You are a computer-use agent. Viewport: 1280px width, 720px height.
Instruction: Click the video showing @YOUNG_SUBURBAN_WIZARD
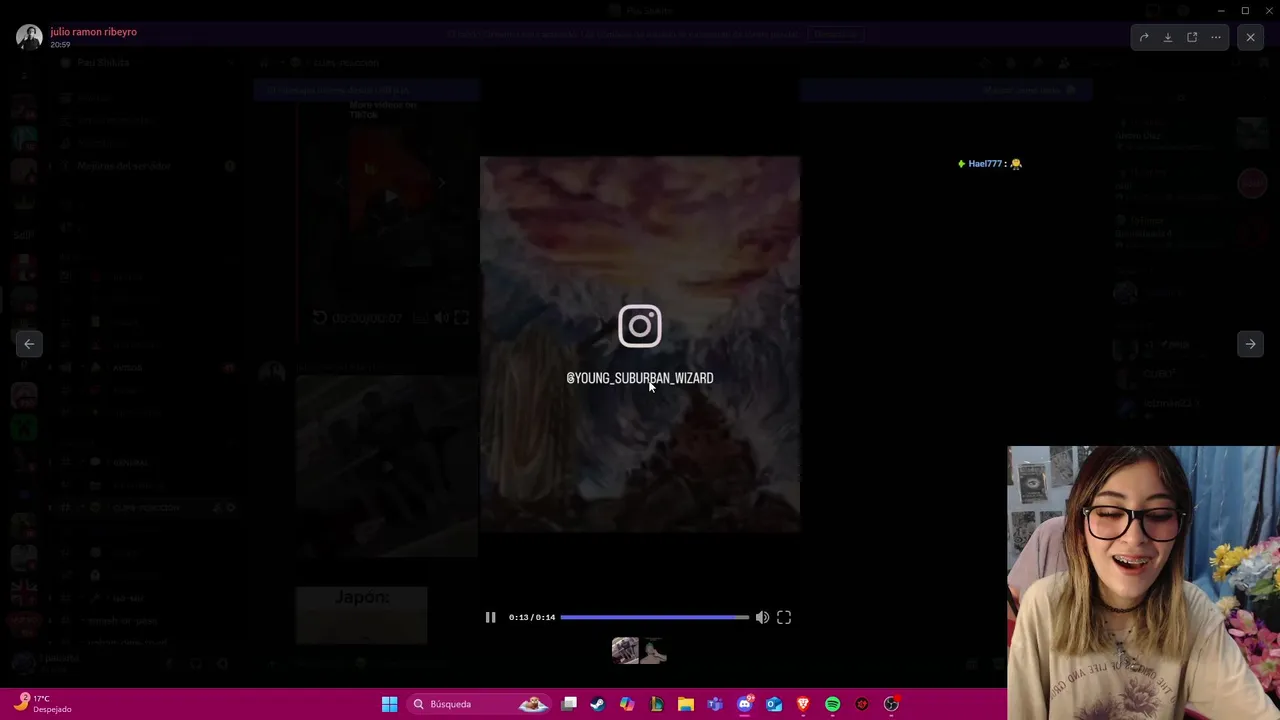pyautogui.click(x=640, y=344)
